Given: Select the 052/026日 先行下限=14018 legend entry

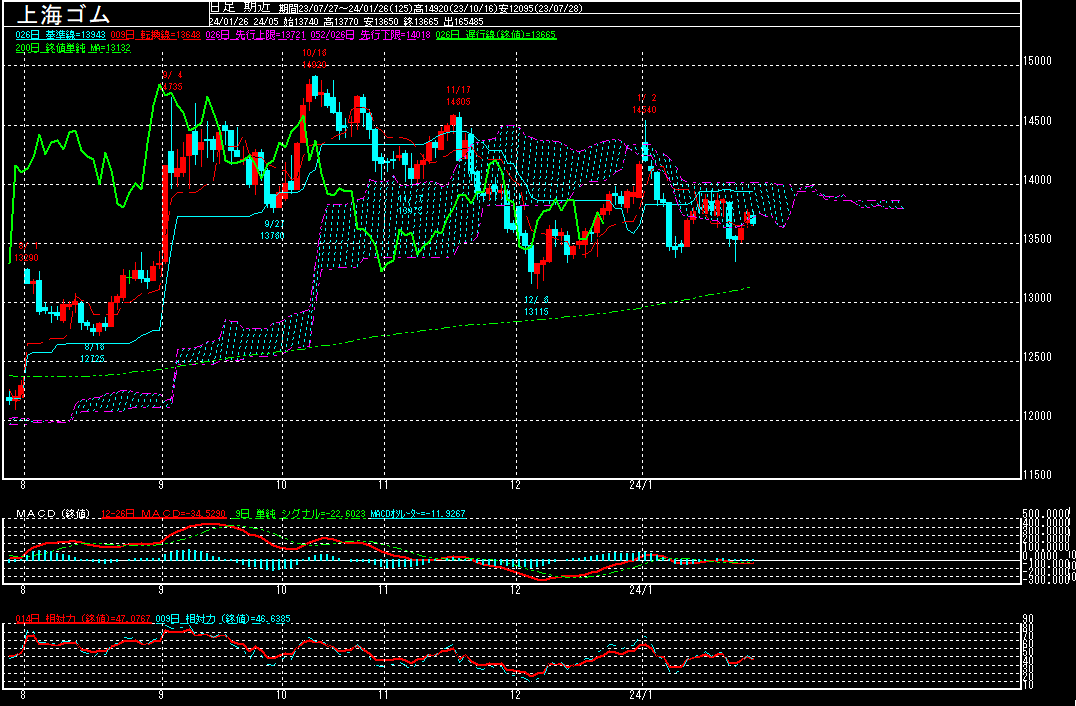Looking at the screenshot, I should [x=371, y=34].
